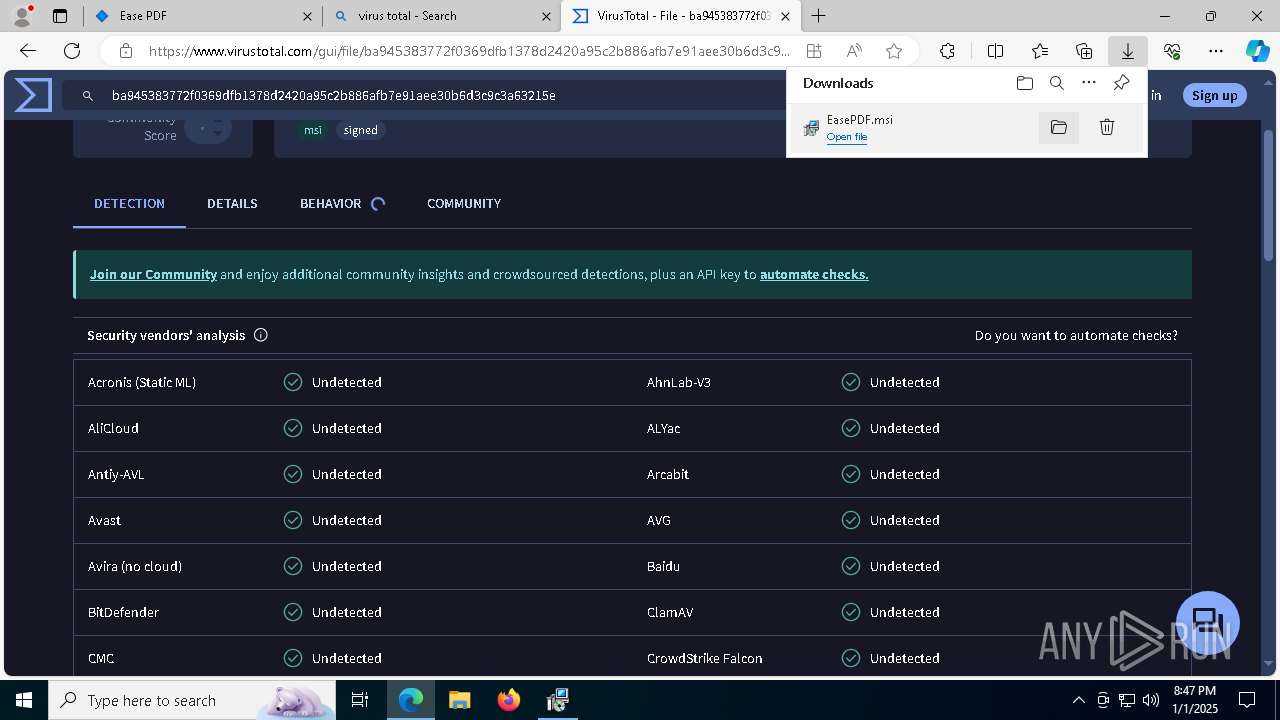
Task: Click the browser Back arrow
Action: (28, 51)
